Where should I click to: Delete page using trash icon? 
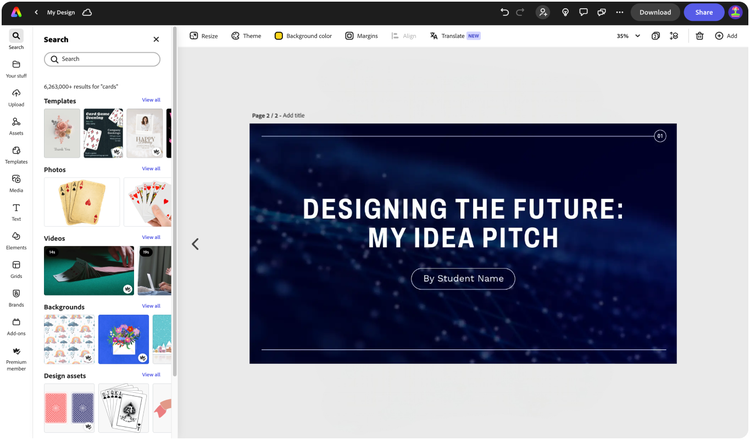point(699,36)
